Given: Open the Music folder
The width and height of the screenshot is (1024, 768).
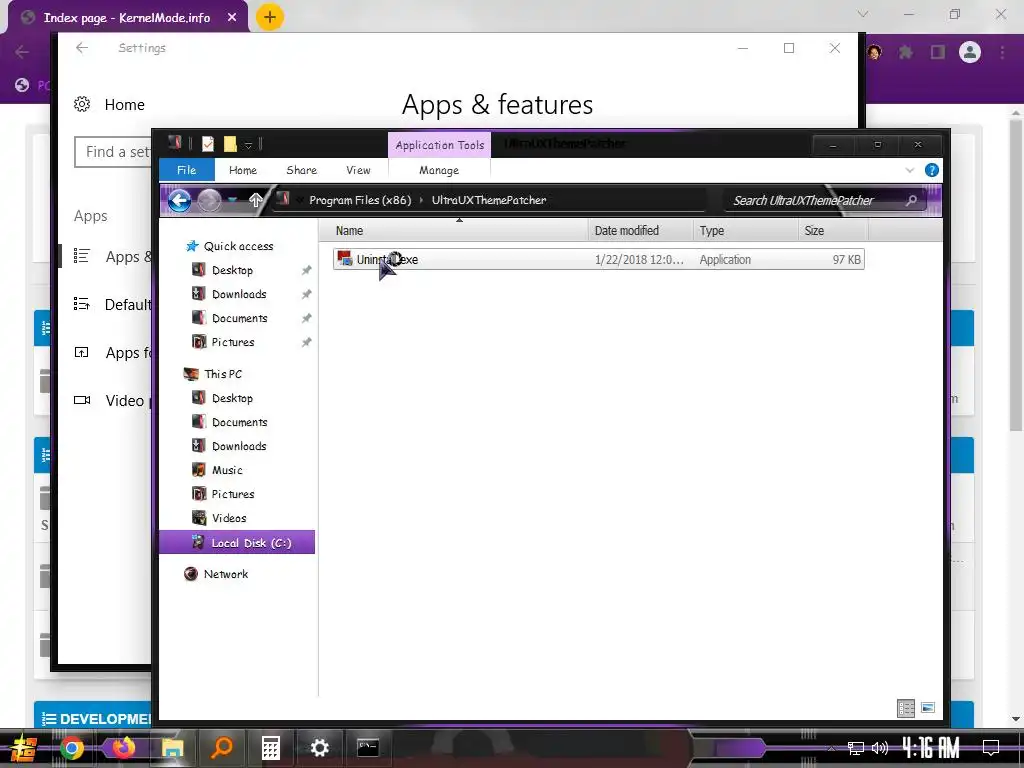Looking at the screenshot, I should [227, 470].
